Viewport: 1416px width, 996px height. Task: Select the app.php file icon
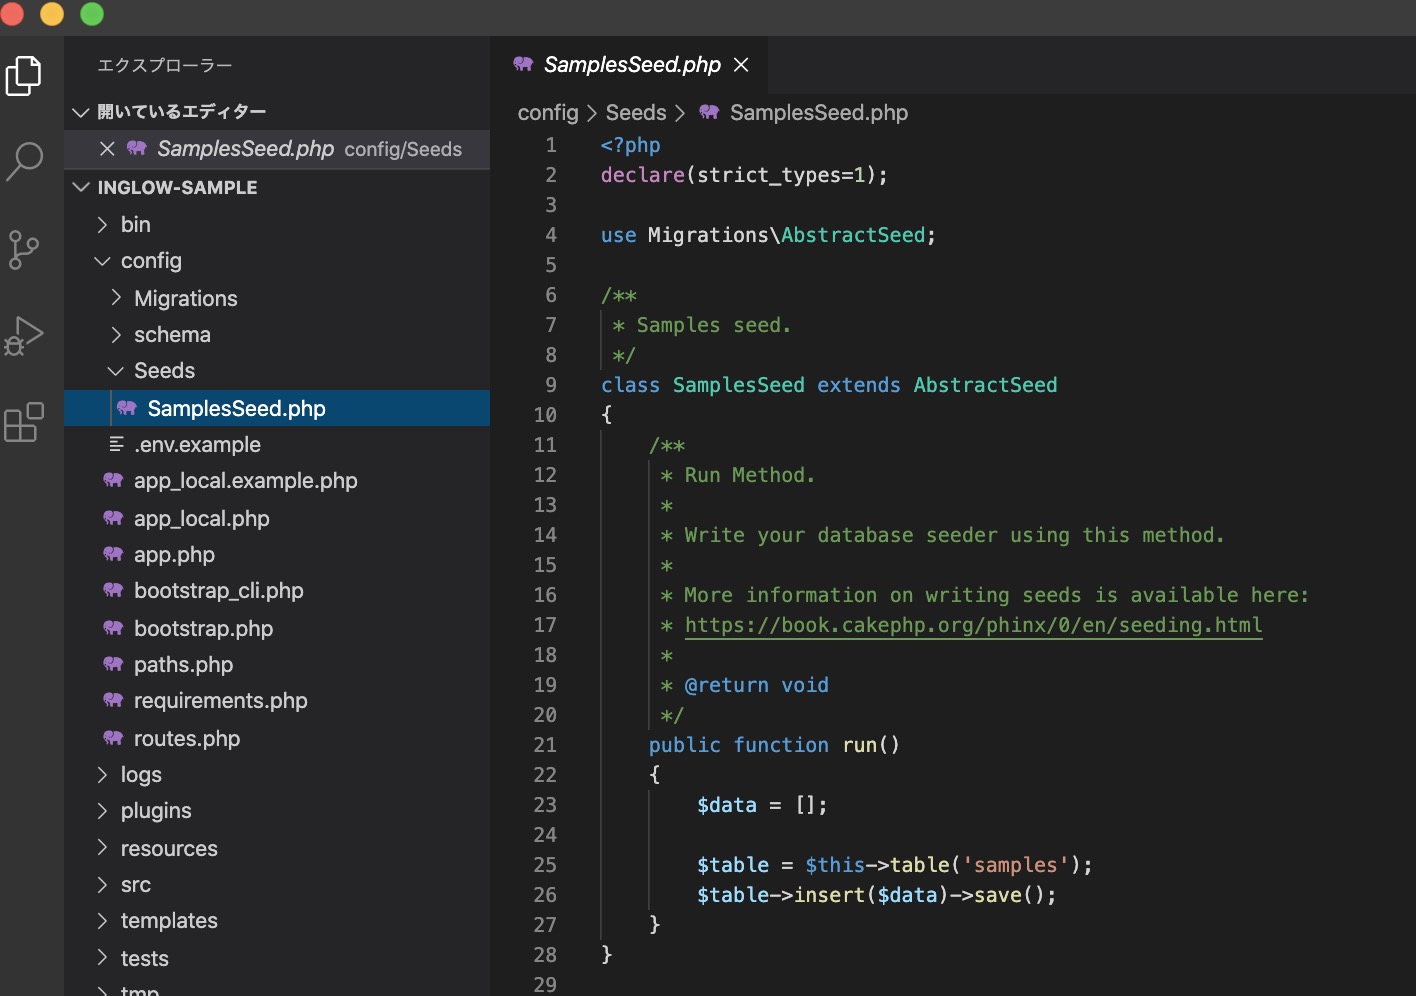113,555
